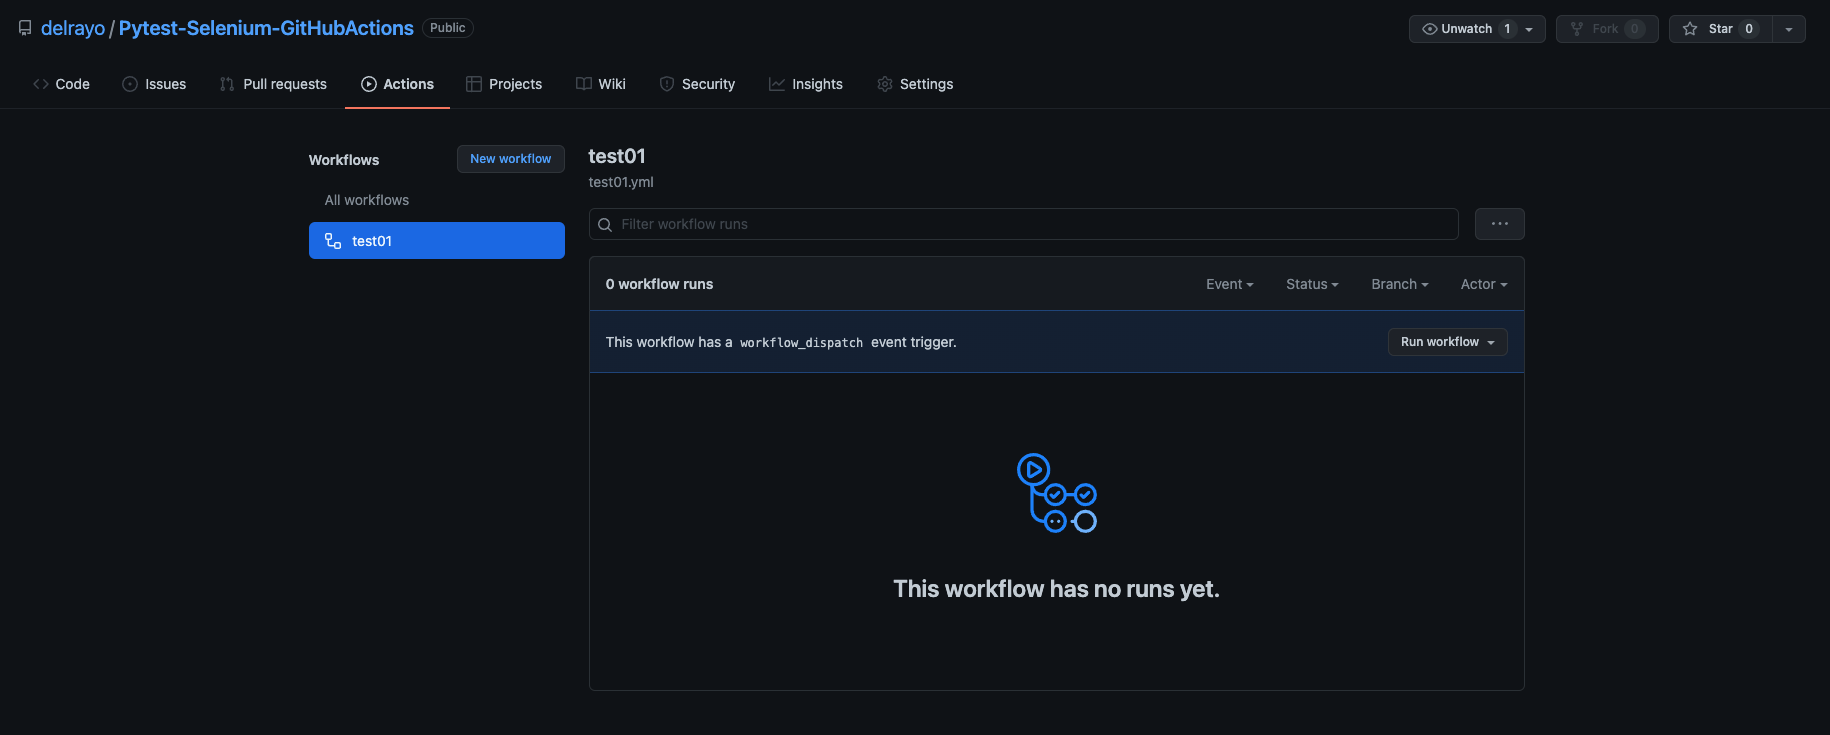This screenshot has width=1830, height=735.
Task: Select the test01 workflow in sidebar
Action: coord(437,241)
